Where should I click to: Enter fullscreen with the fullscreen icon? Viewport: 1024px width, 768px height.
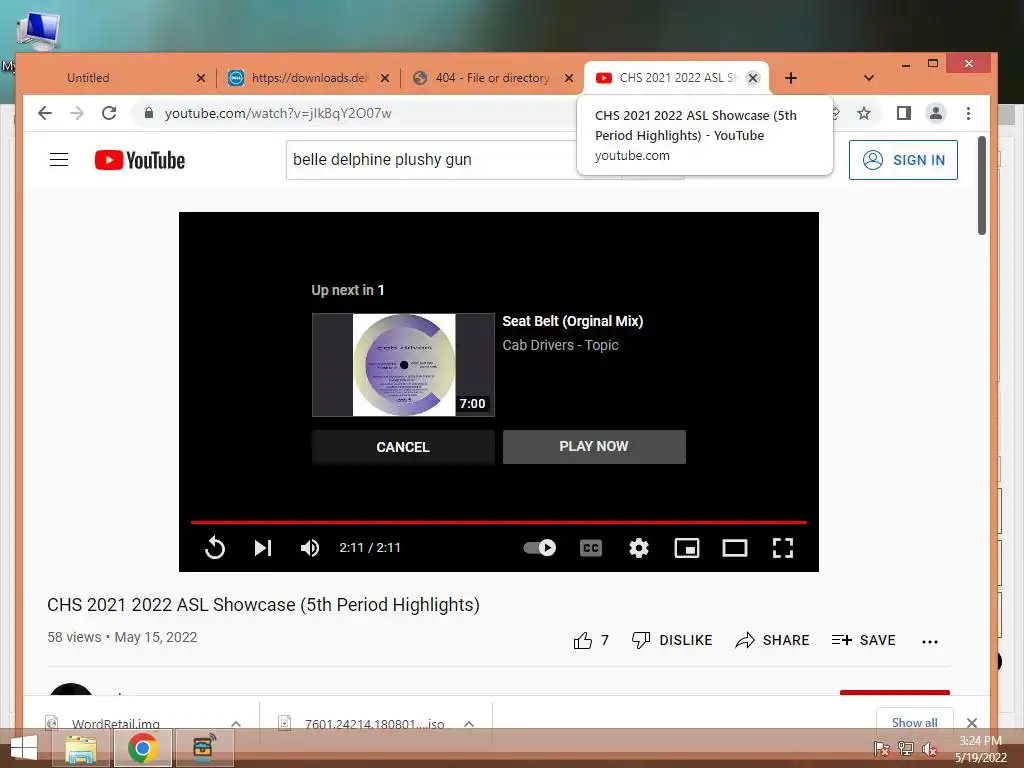point(782,548)
